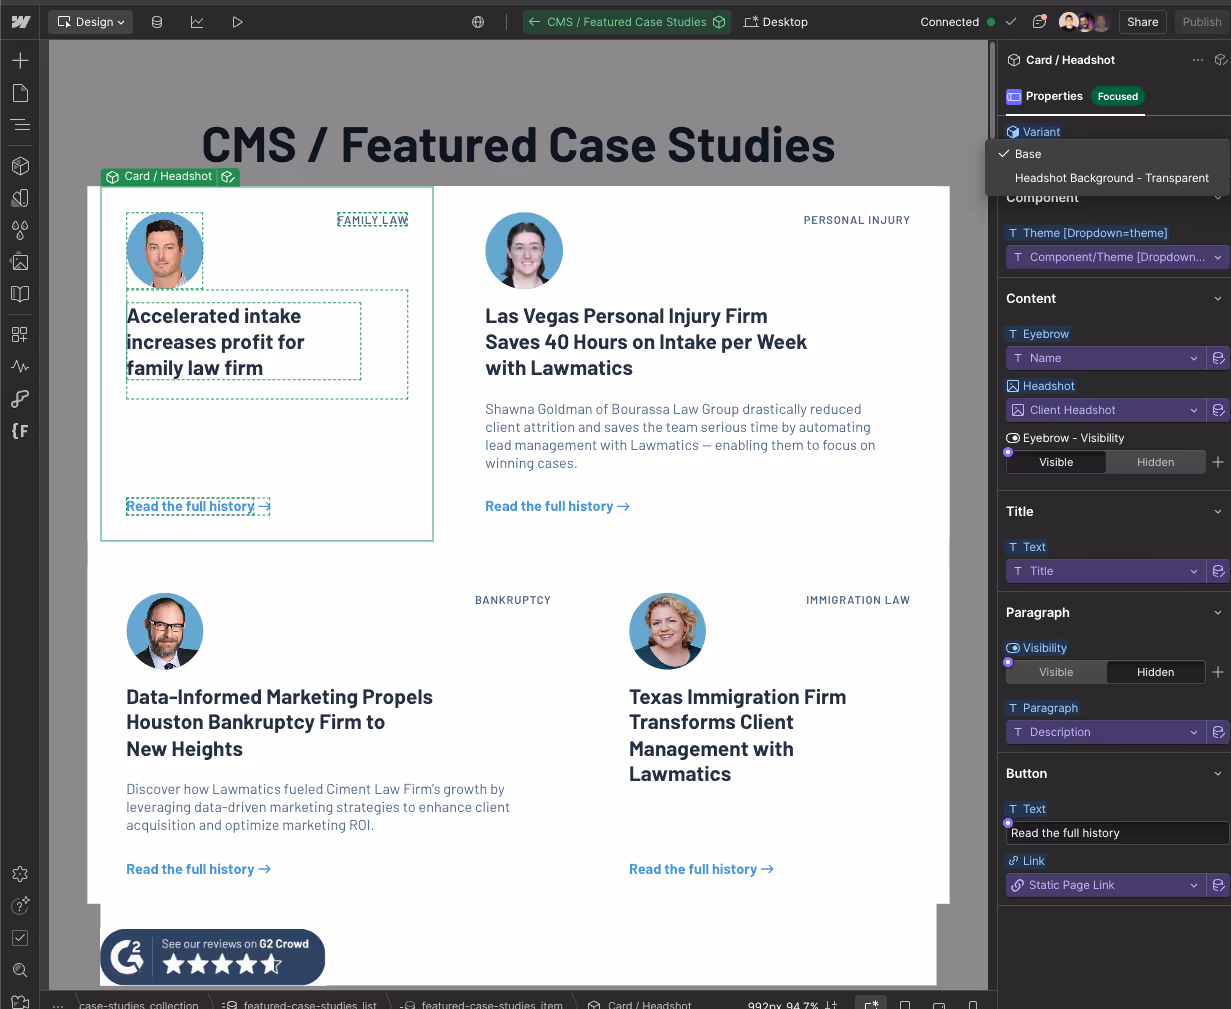
Task: Open the CMS database icon in the top bar
Action: 157,21
